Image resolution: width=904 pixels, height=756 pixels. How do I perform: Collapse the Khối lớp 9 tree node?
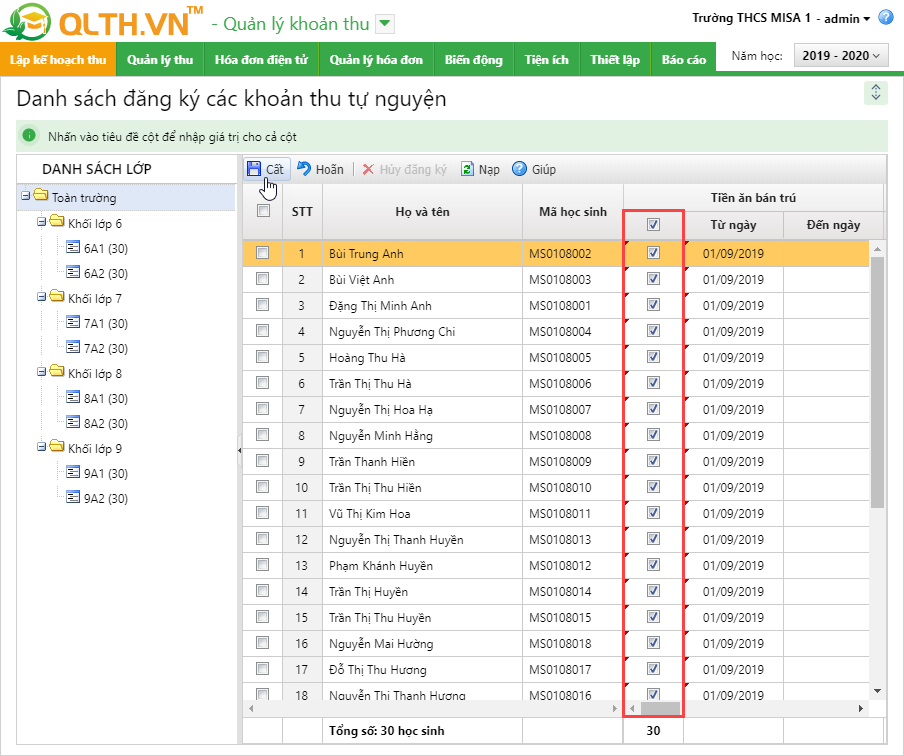(x=42, y=447)
